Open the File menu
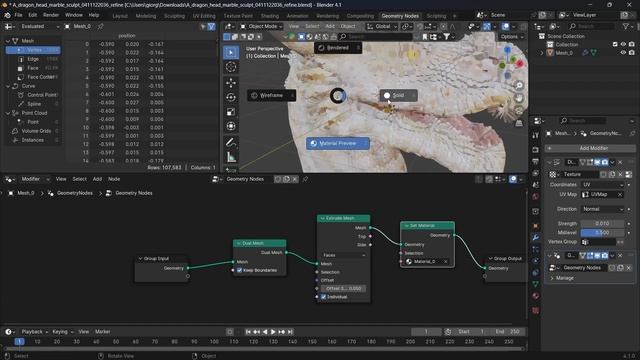640x360 pixels. (x=18, y=15)
